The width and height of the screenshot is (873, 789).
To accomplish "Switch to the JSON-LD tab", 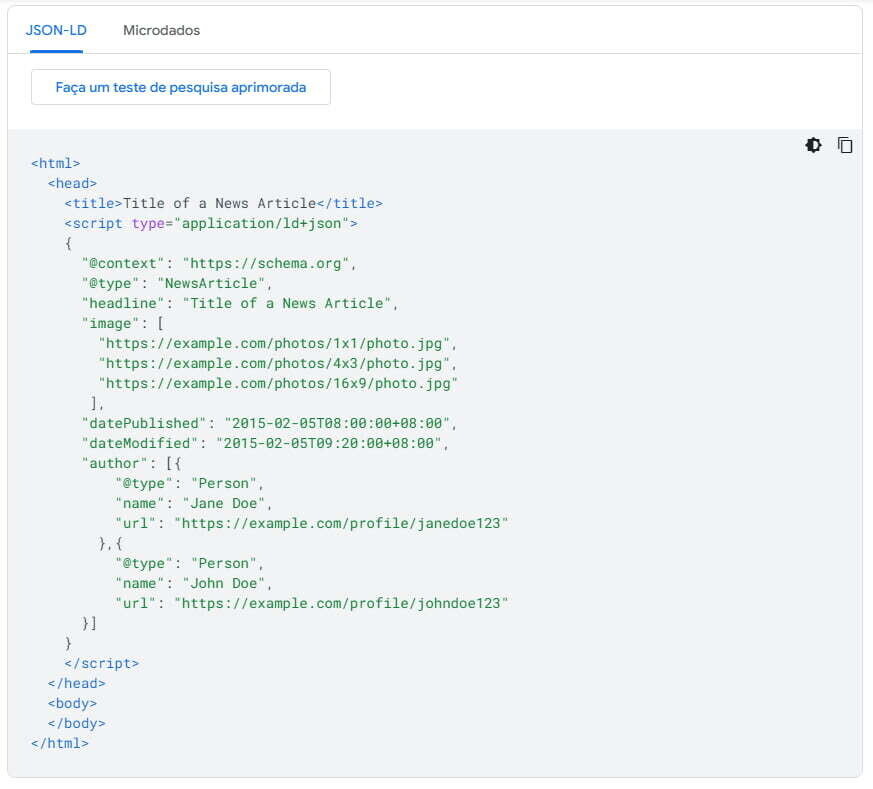I will pyautogui.click(x=56, y=30).
